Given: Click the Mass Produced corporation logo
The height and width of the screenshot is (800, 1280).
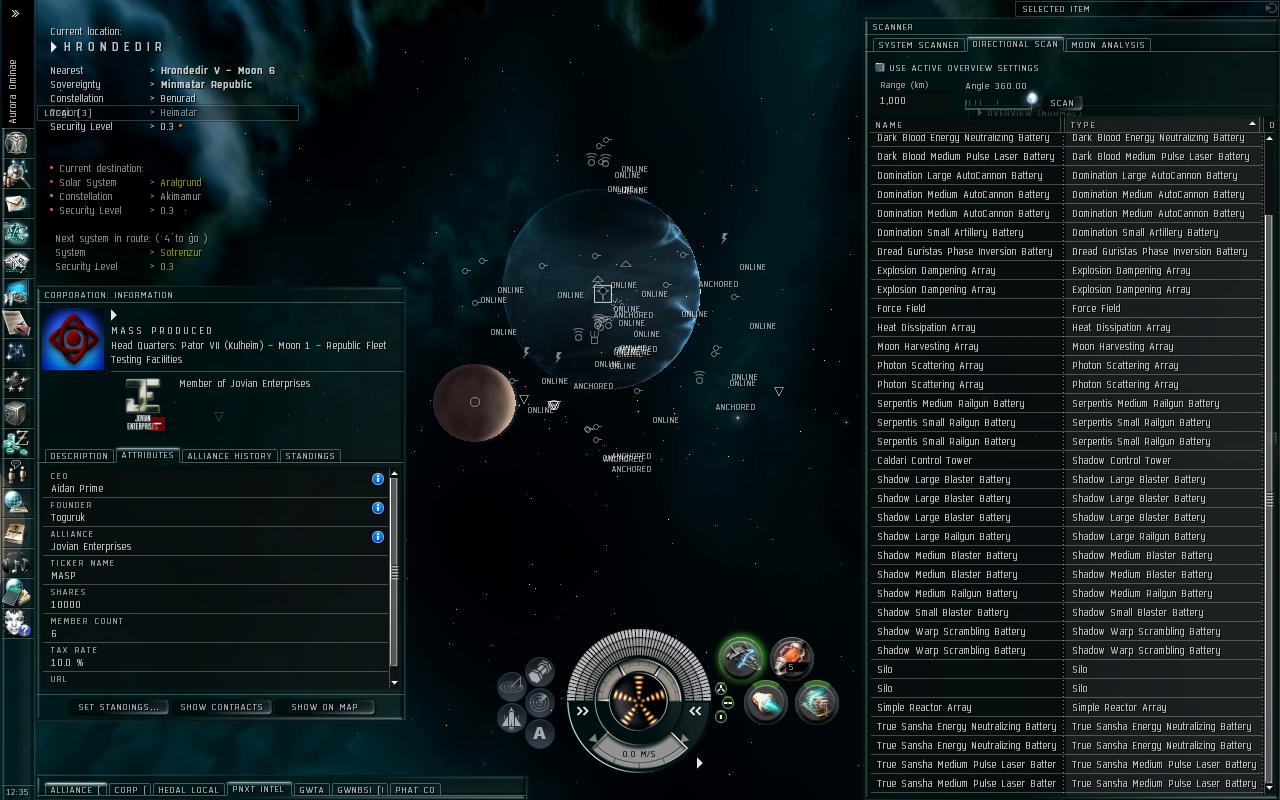Looking at the screenshot, I should tap(73, 339).
